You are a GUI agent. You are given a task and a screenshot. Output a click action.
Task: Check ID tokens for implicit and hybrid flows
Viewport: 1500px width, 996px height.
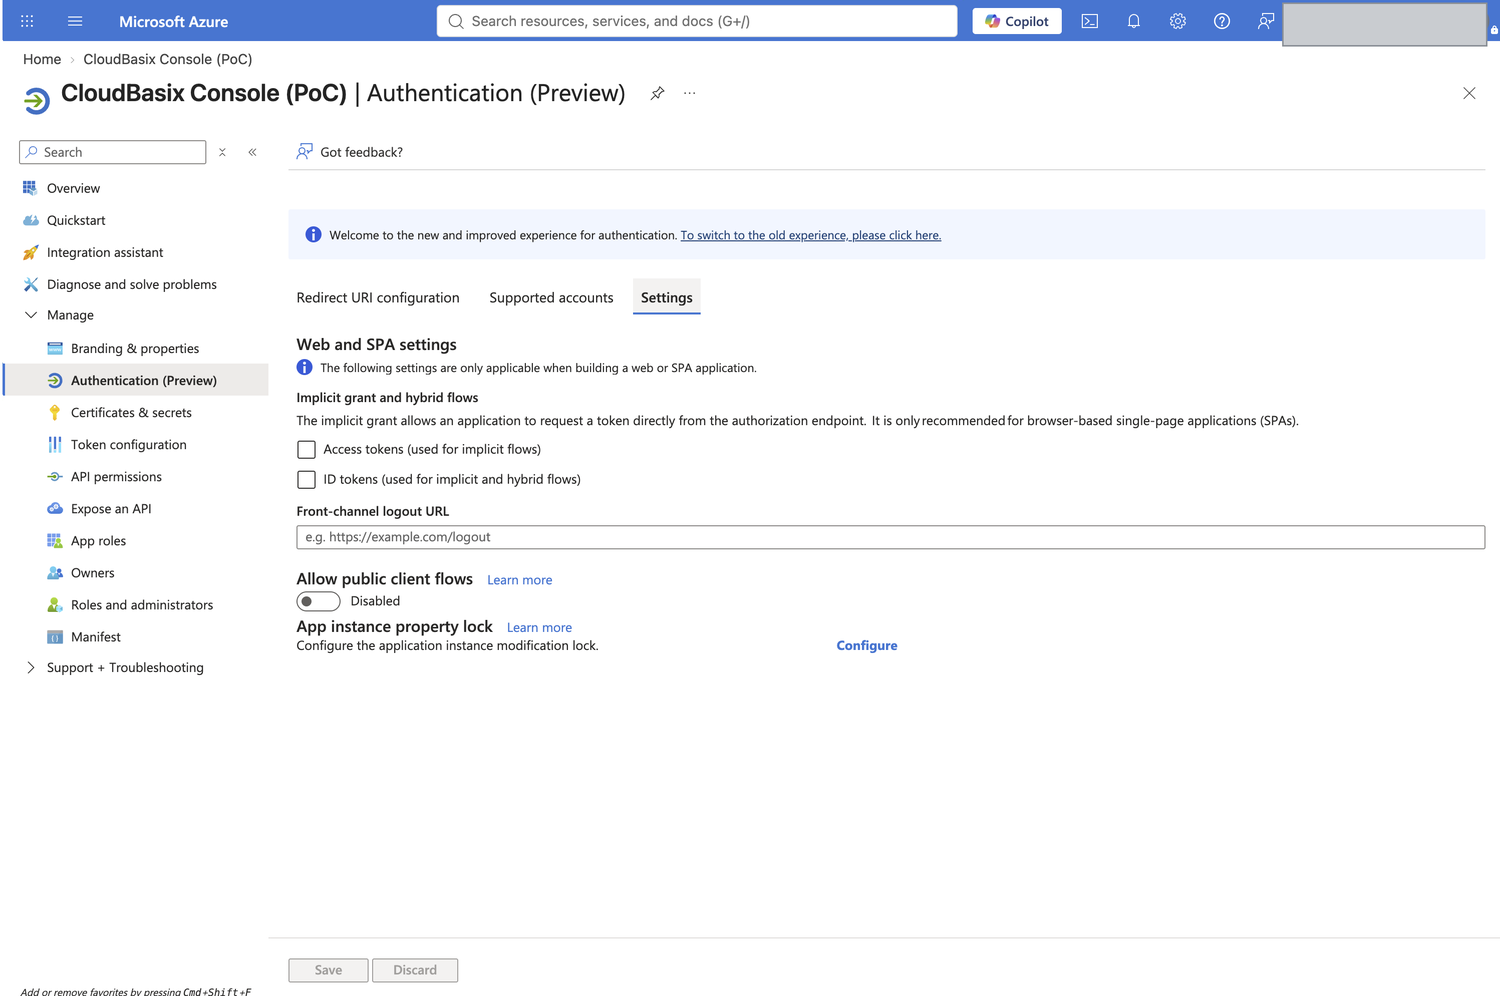tap(306, 479)
